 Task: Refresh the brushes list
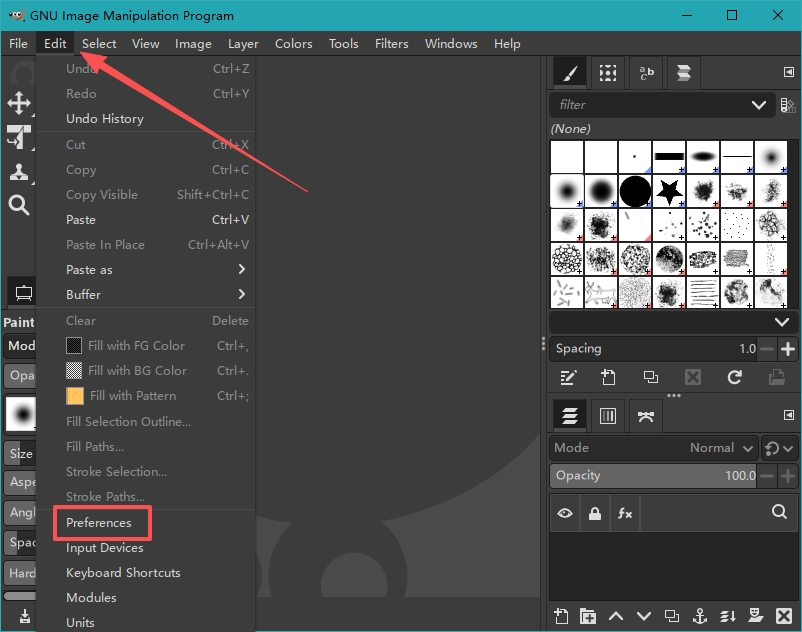coord(734,377)
